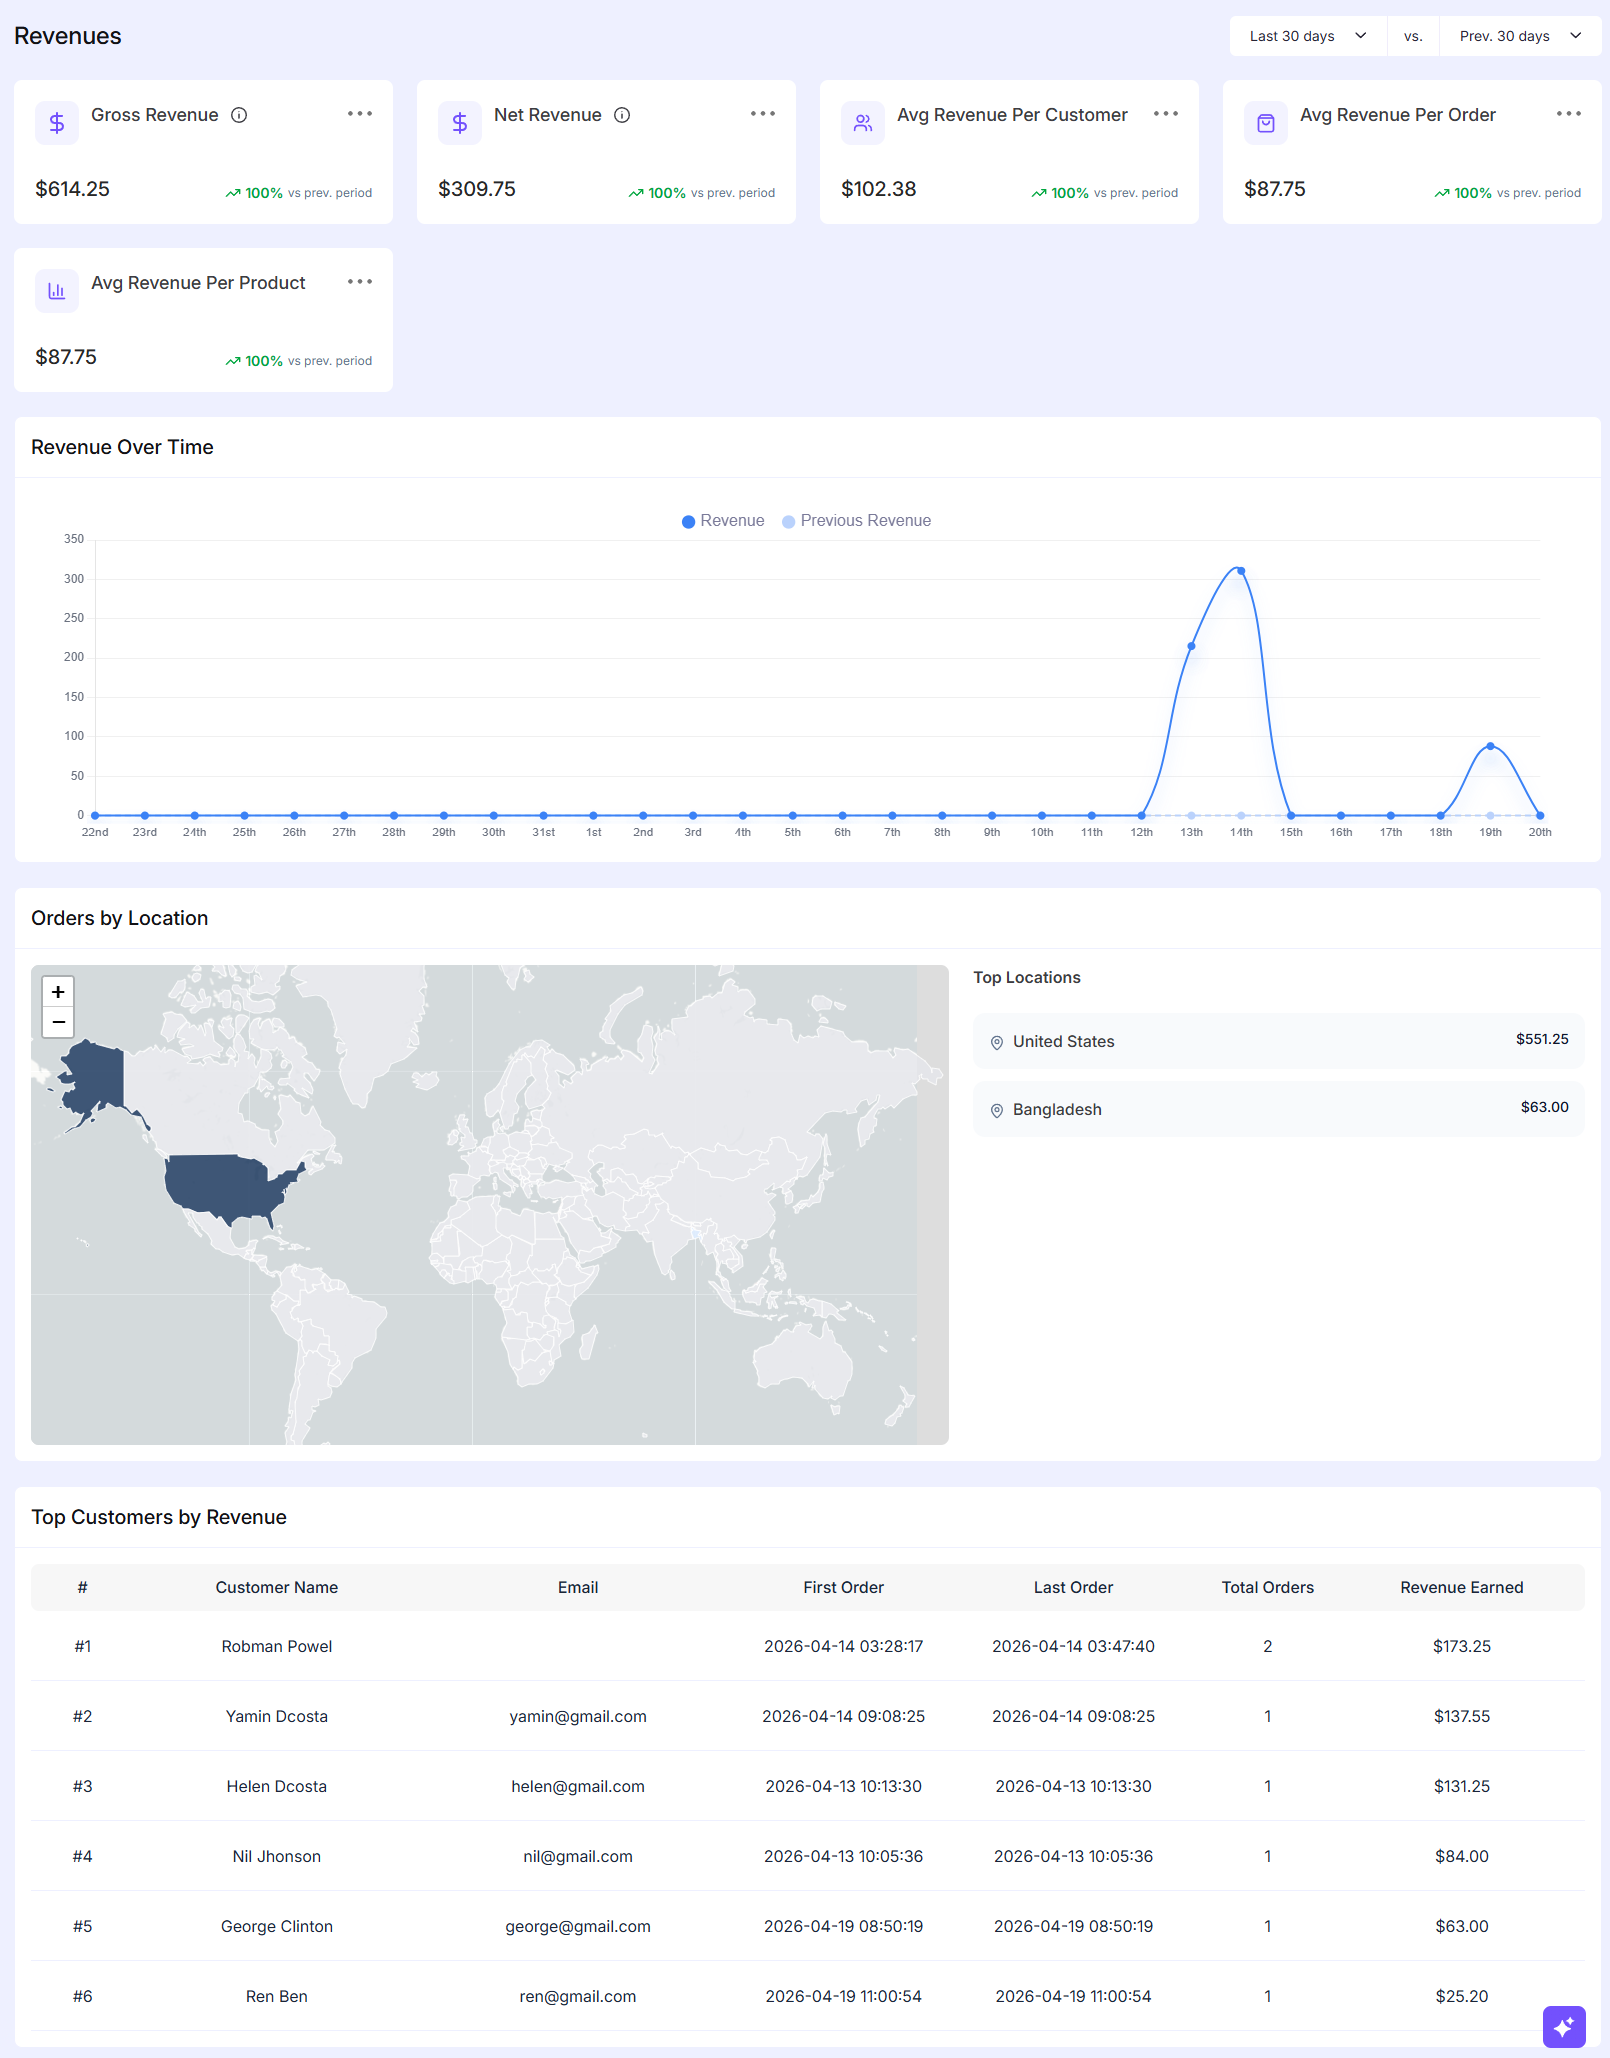Screen dimensions: 1610x2058
Task: Zoom out on the orders map
Action: [x=58, y=1022]
